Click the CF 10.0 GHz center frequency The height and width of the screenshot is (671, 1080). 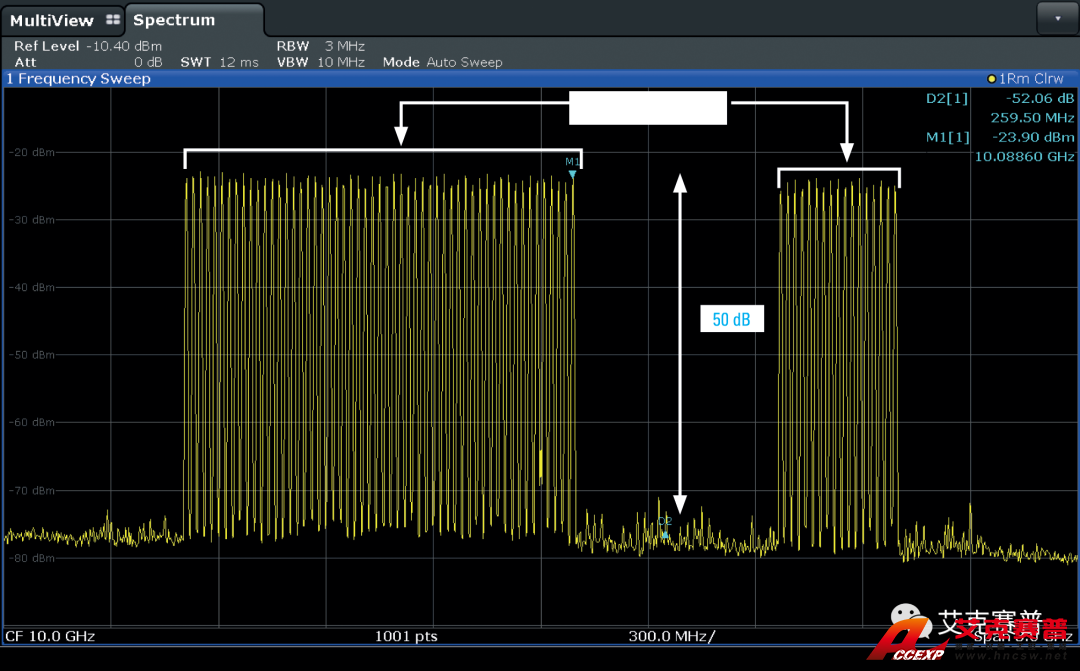pyautogui.click(x=51, y=636)
